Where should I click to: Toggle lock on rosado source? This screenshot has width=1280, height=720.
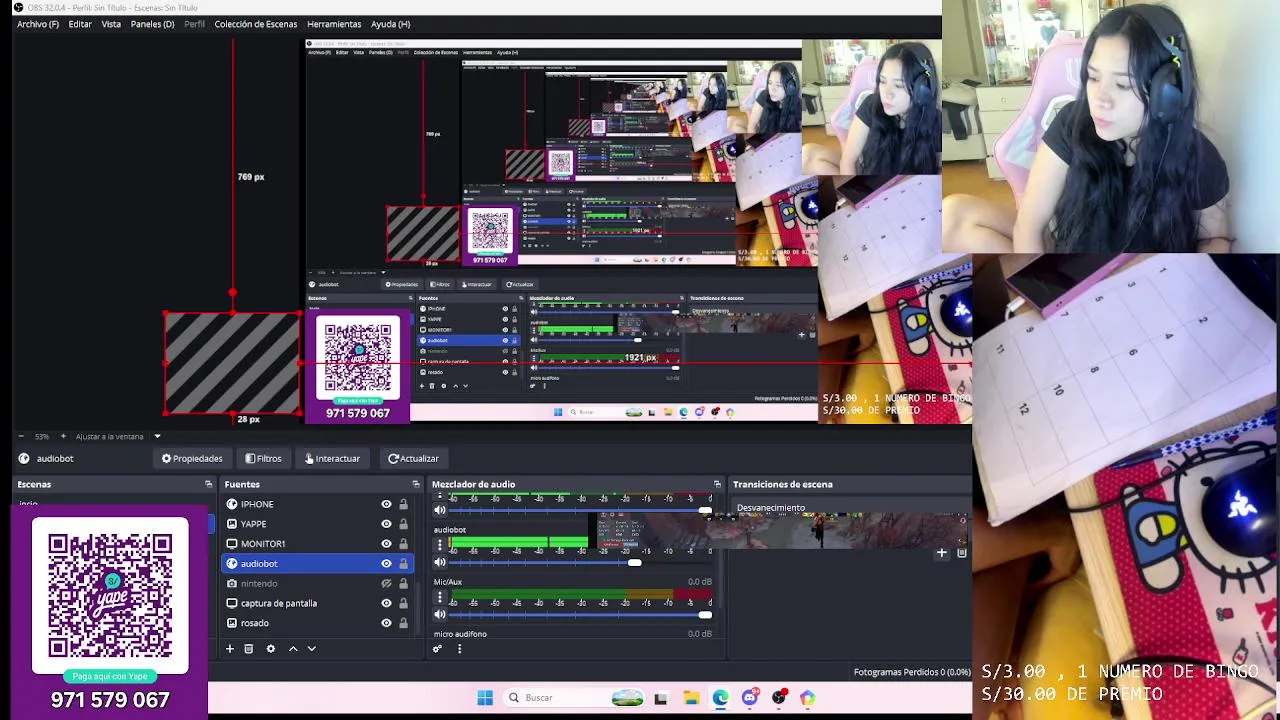pos(403,623)
